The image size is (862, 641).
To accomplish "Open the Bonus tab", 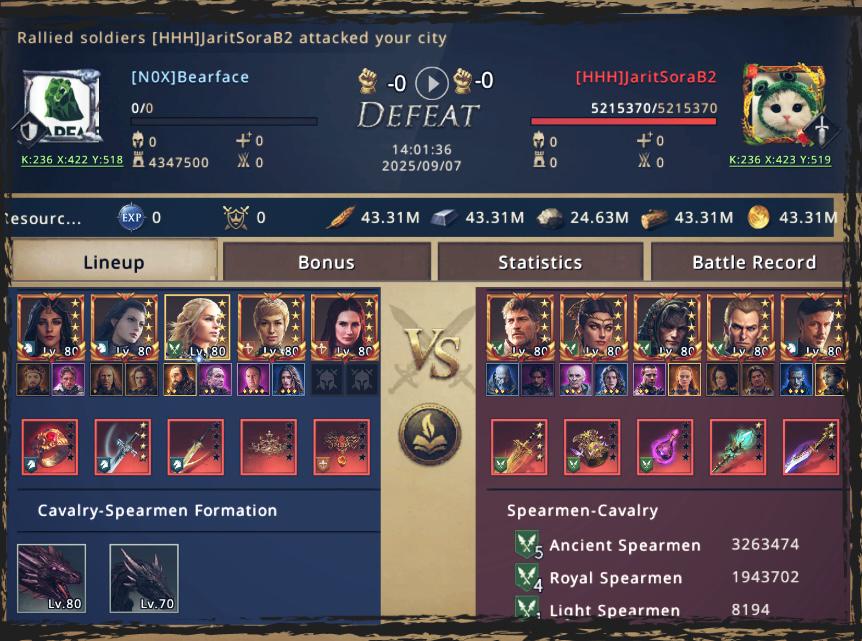I will click(x=326, y=262).
